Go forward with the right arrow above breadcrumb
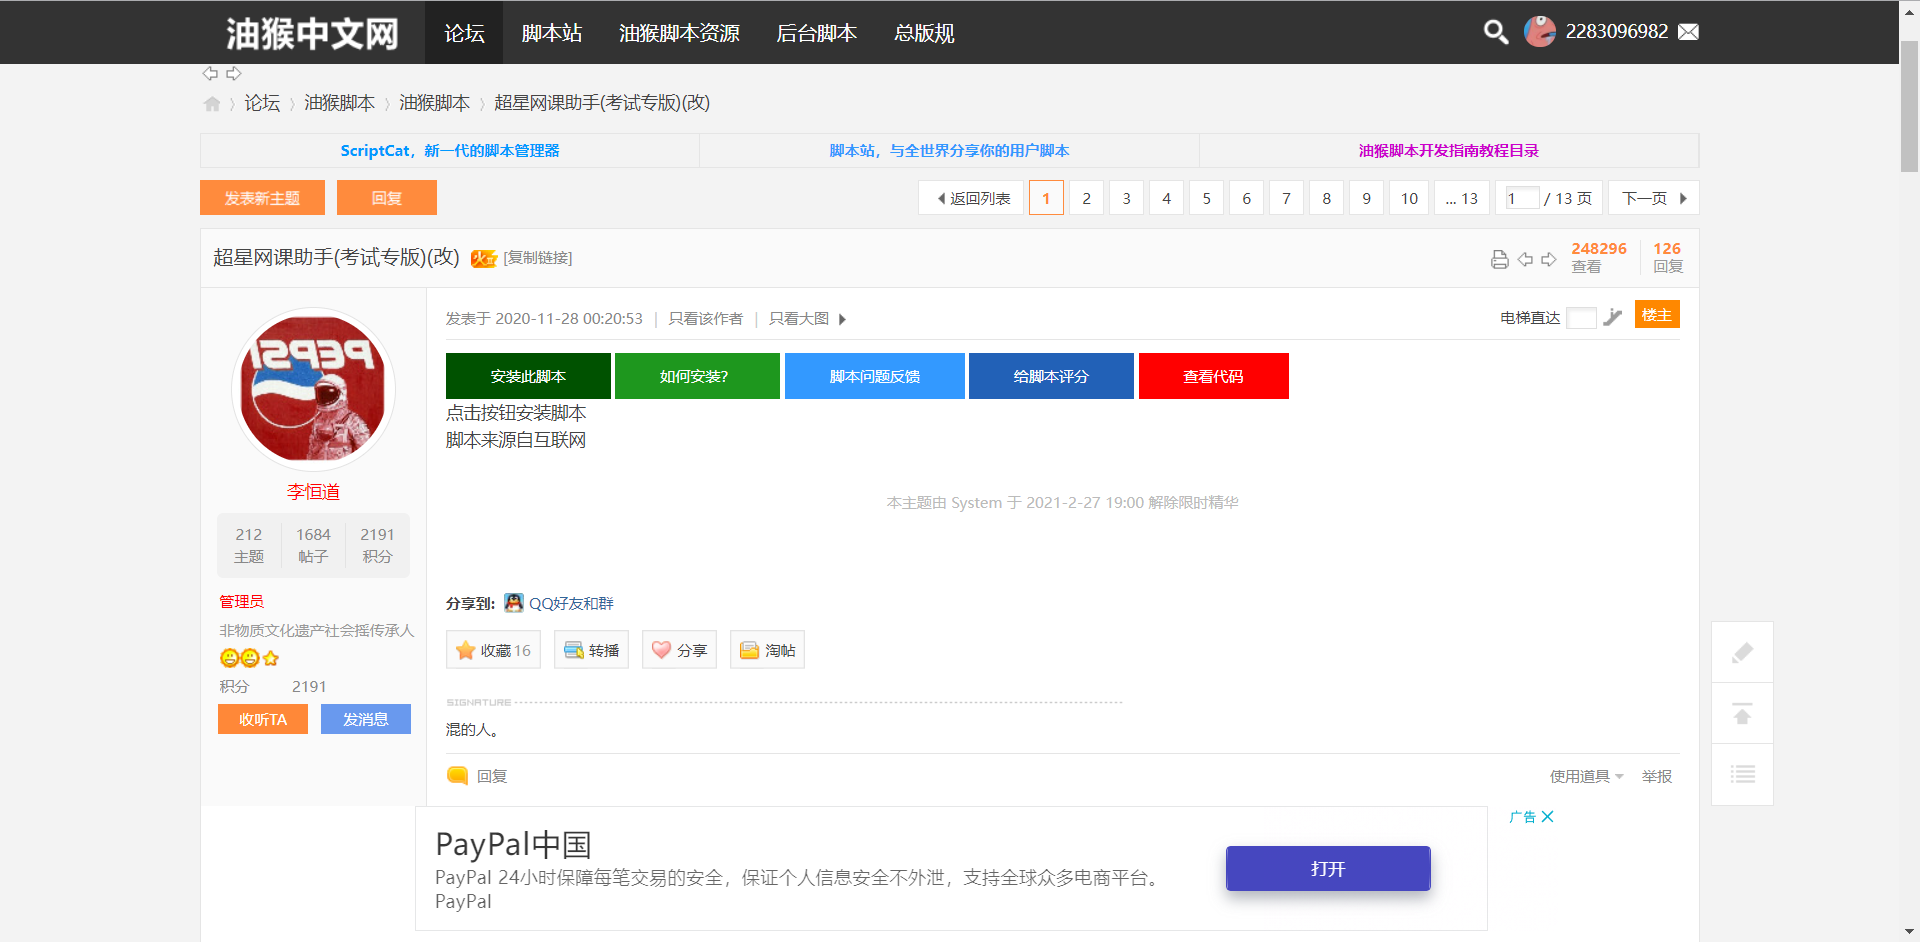Screen dimensions: 1920x942 pyautogui.click(x=234, y=73)
